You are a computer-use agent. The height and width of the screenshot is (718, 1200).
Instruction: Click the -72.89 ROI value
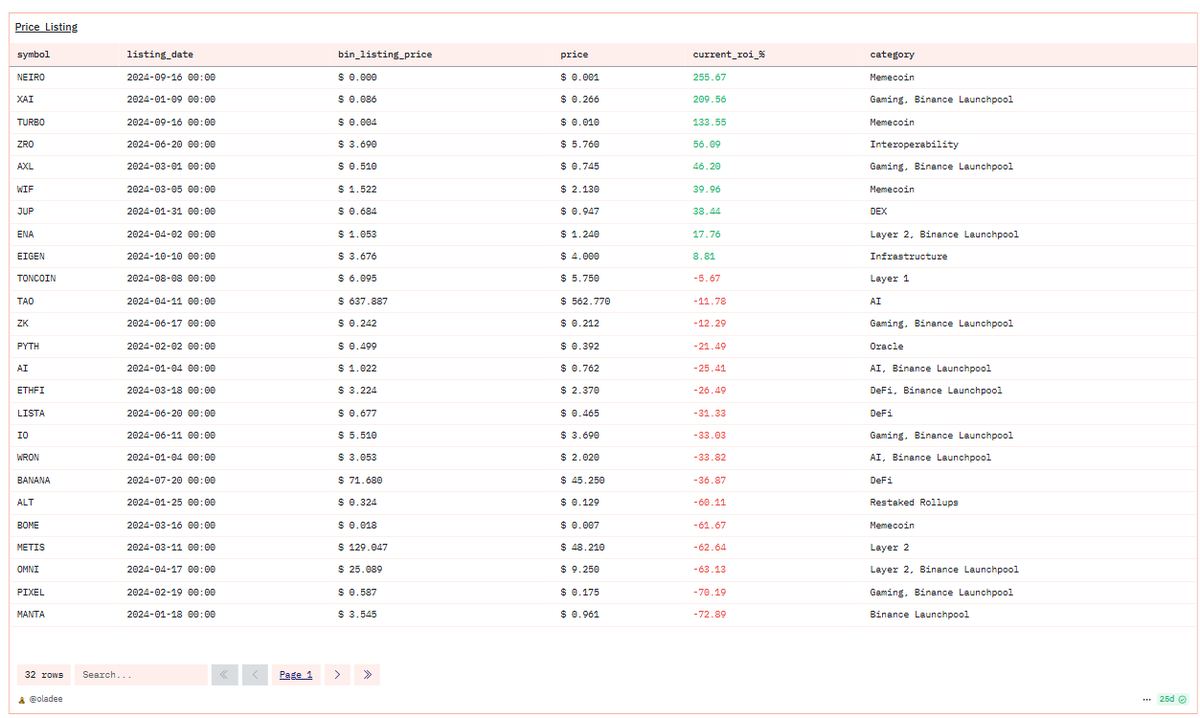click(x=710, y=615)
